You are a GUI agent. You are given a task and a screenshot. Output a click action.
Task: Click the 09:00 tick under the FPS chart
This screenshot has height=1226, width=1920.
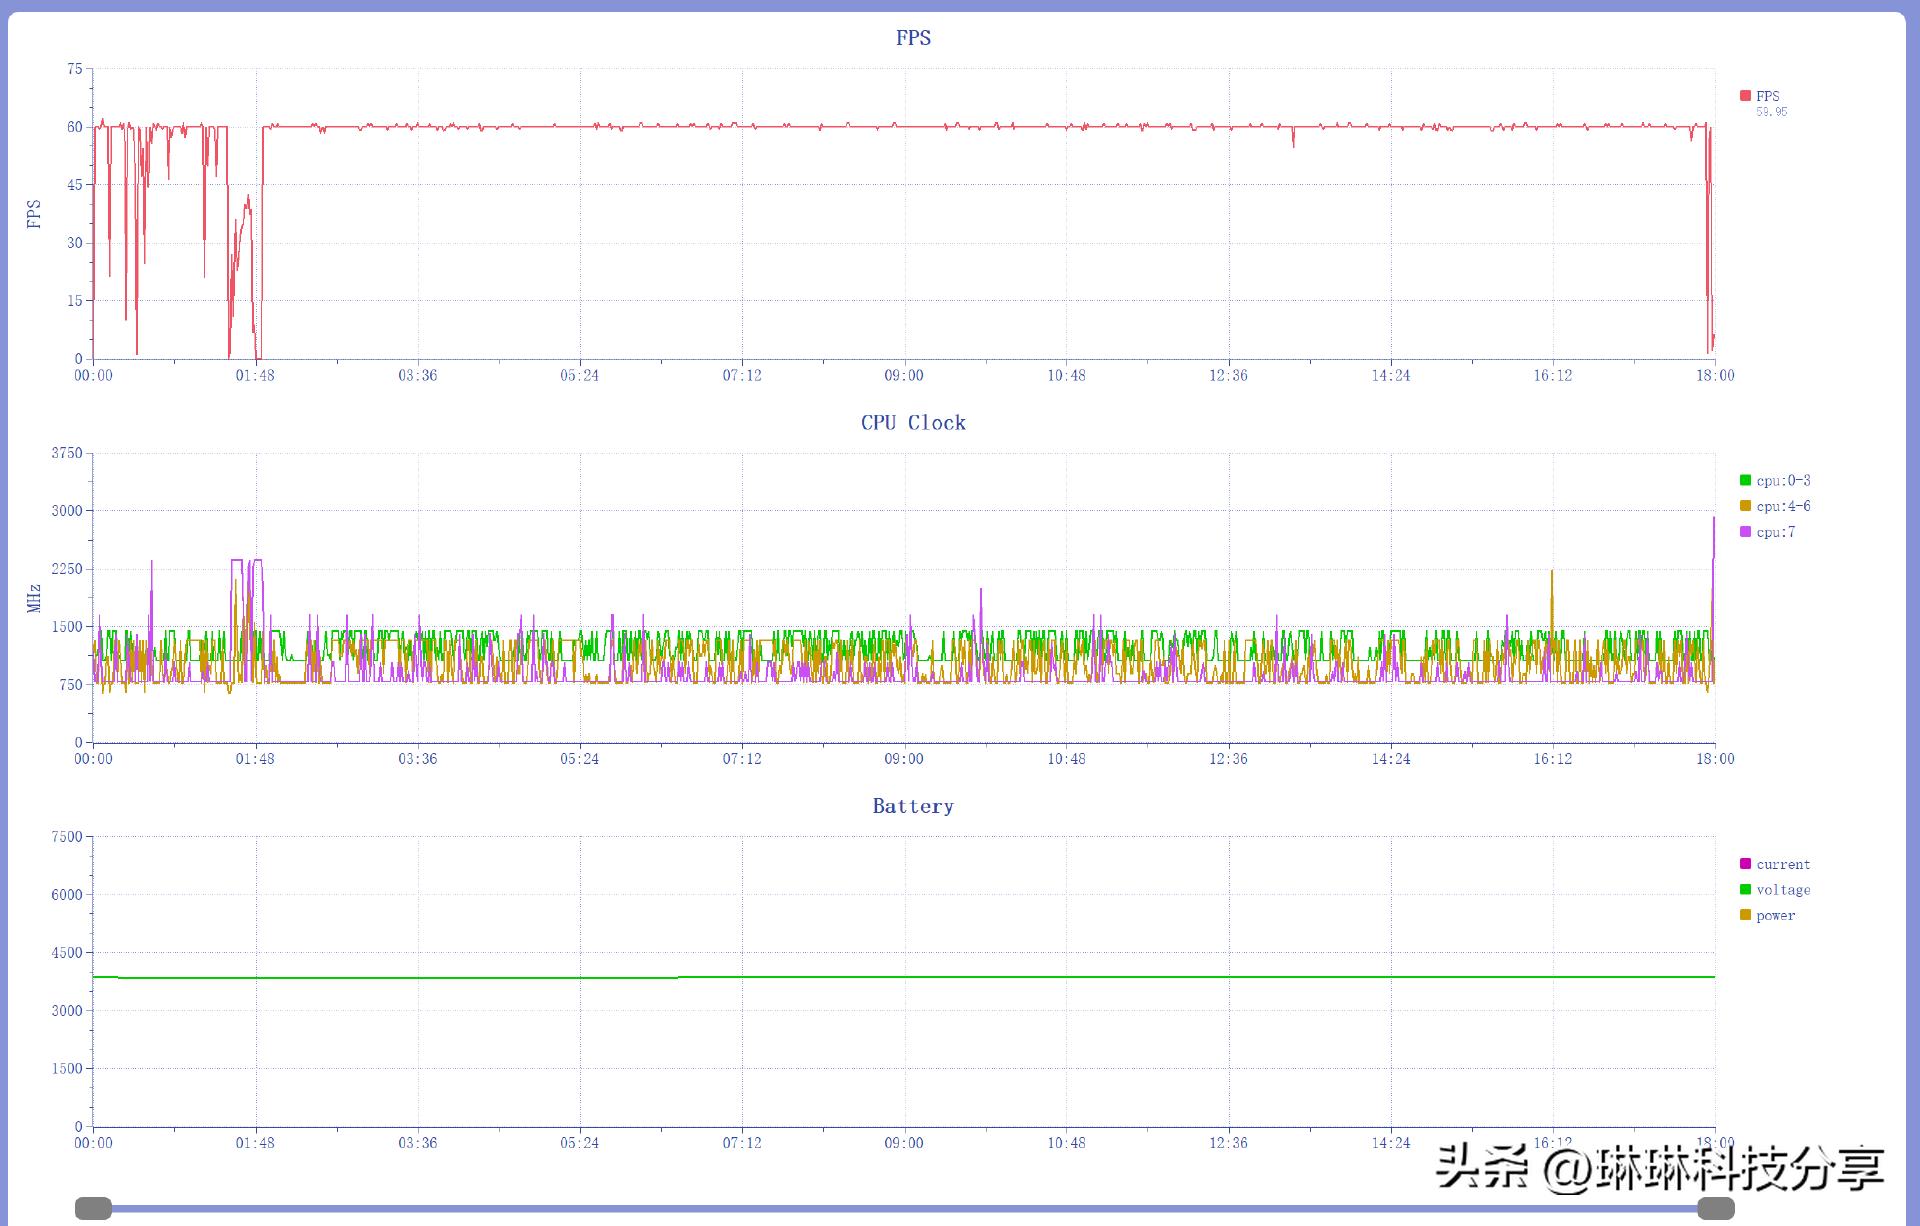904,375
